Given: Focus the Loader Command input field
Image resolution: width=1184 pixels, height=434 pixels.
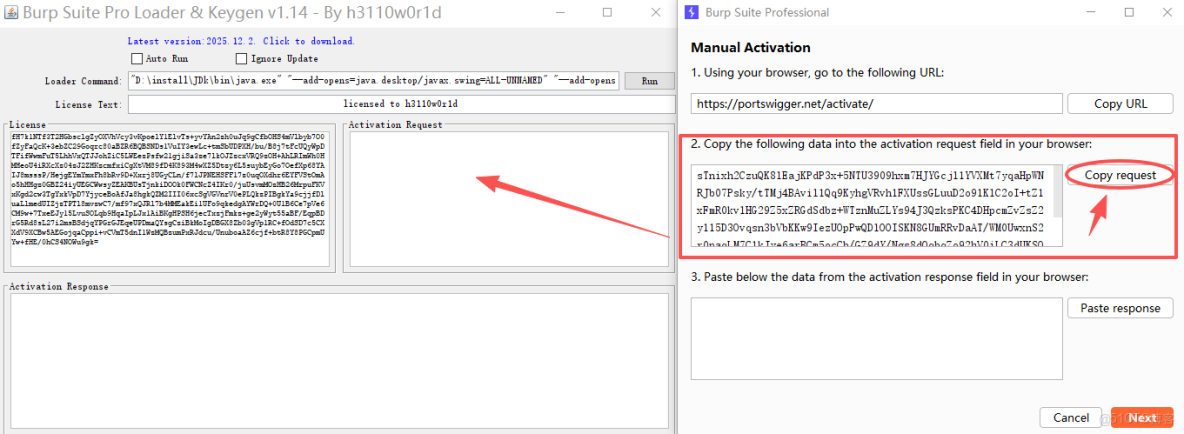Looking at the screenshot, I should pyautogui.click(x=373, y=81).
